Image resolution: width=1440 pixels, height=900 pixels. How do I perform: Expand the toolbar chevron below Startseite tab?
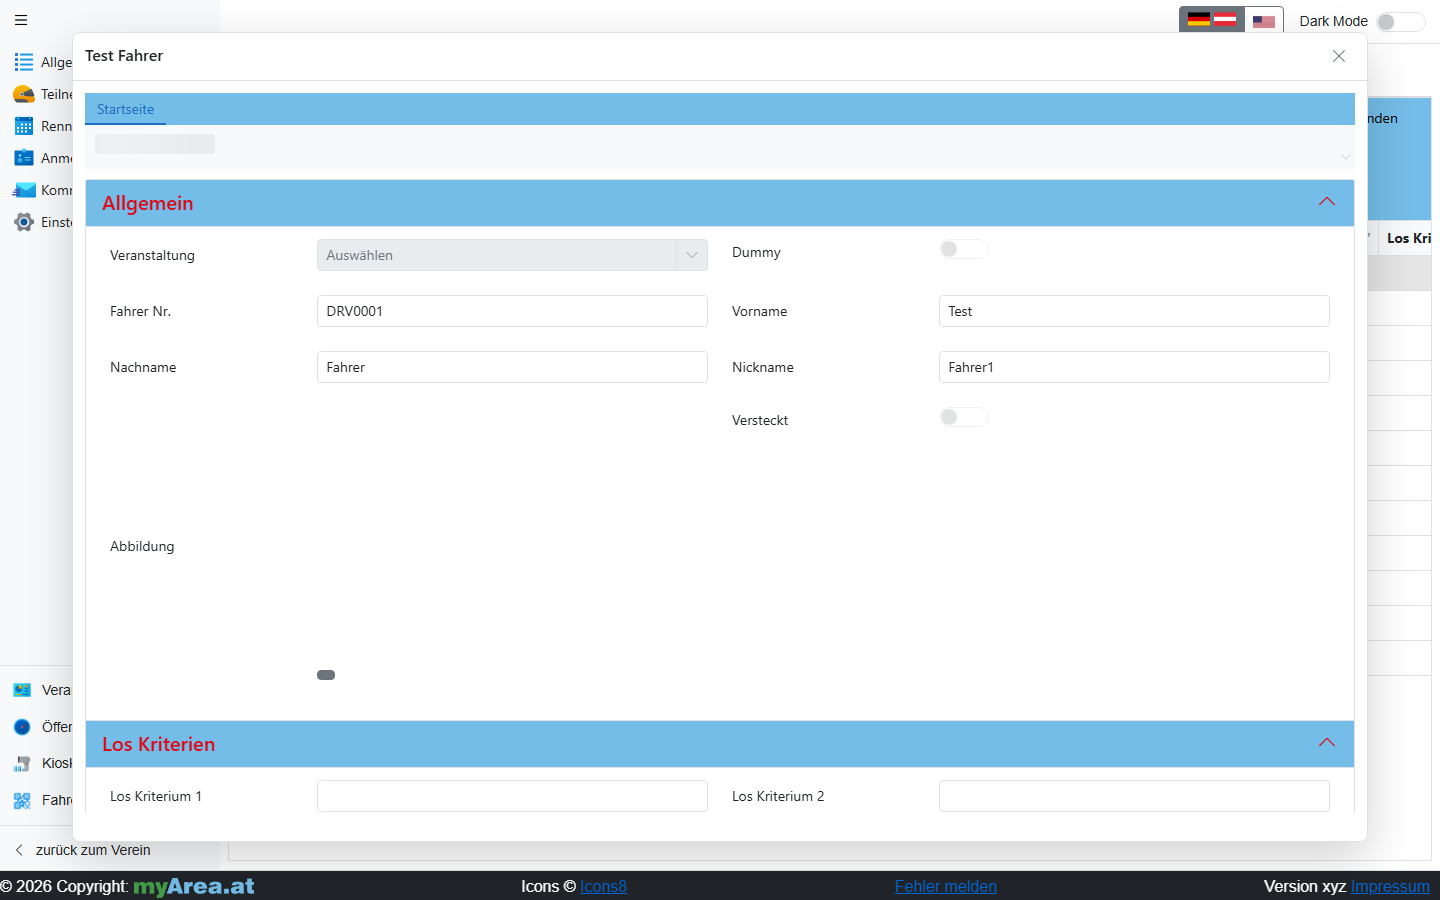click(x=1346, y=156)
